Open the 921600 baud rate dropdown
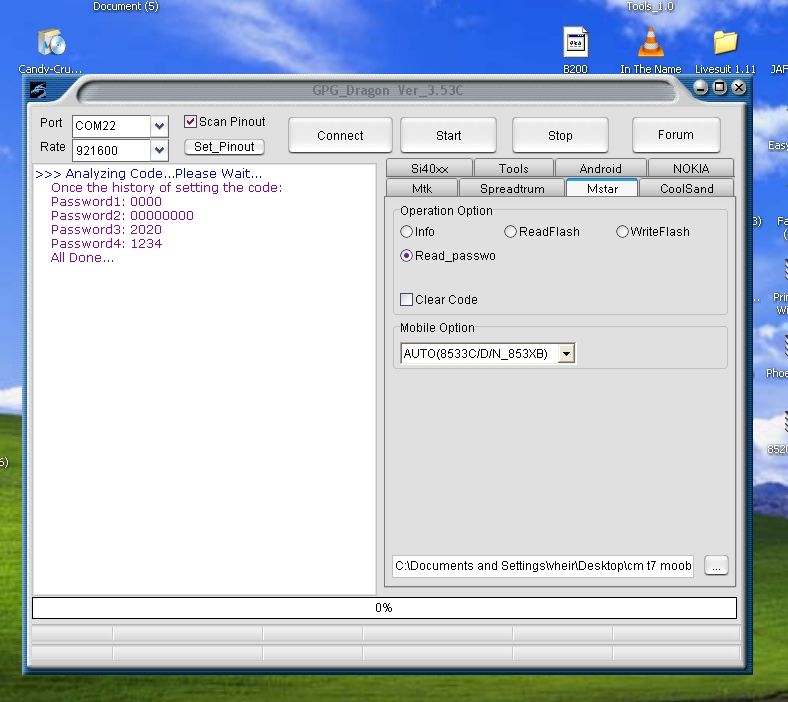Viewport: 788px width, 702px height. (159, 151)
